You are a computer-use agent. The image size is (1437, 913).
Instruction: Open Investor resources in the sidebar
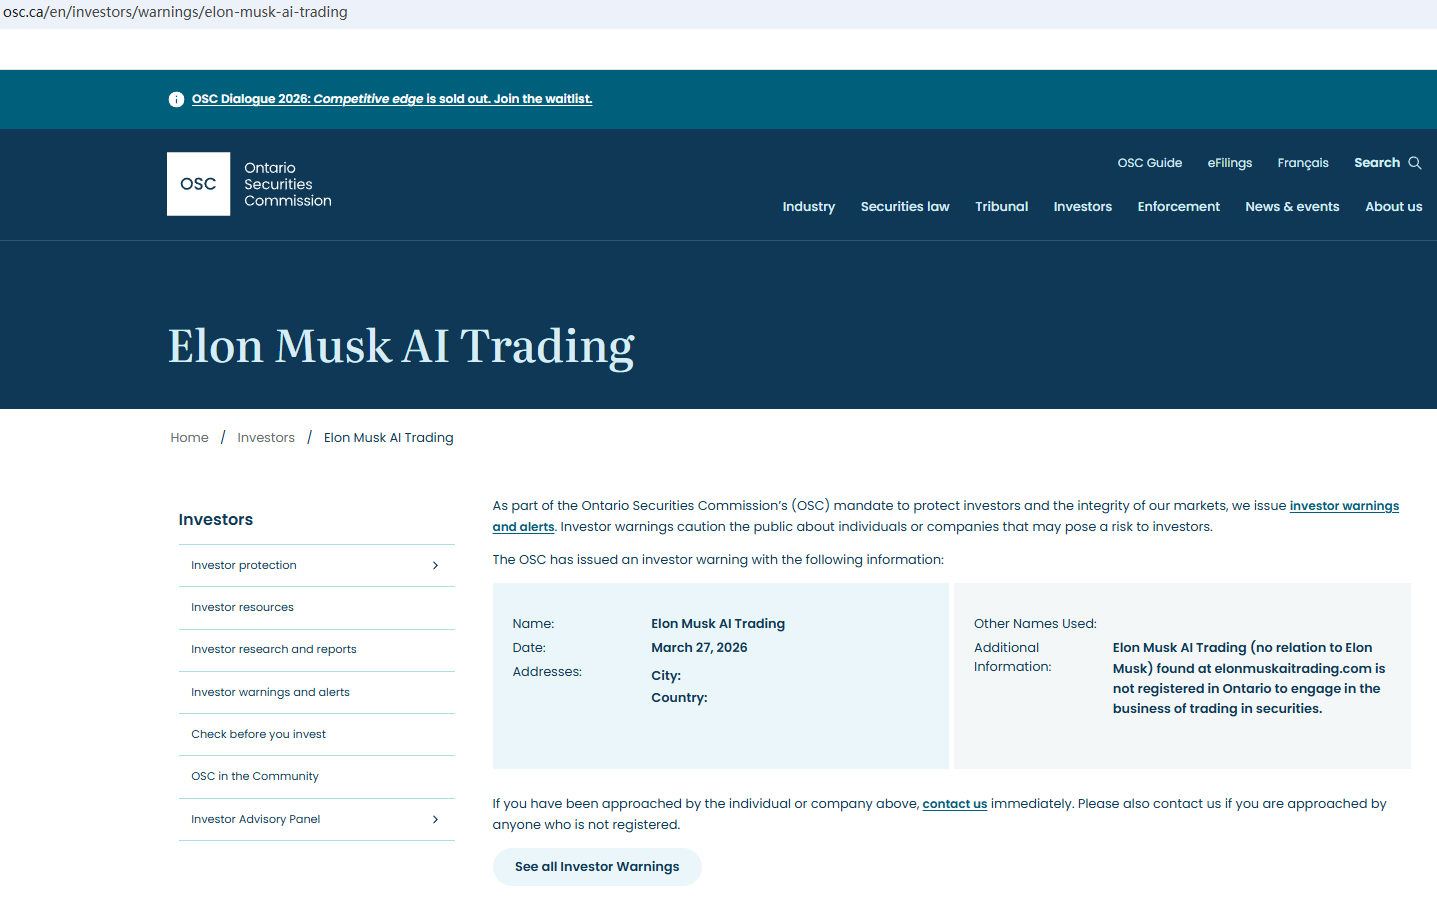click(x=242, y=608)
